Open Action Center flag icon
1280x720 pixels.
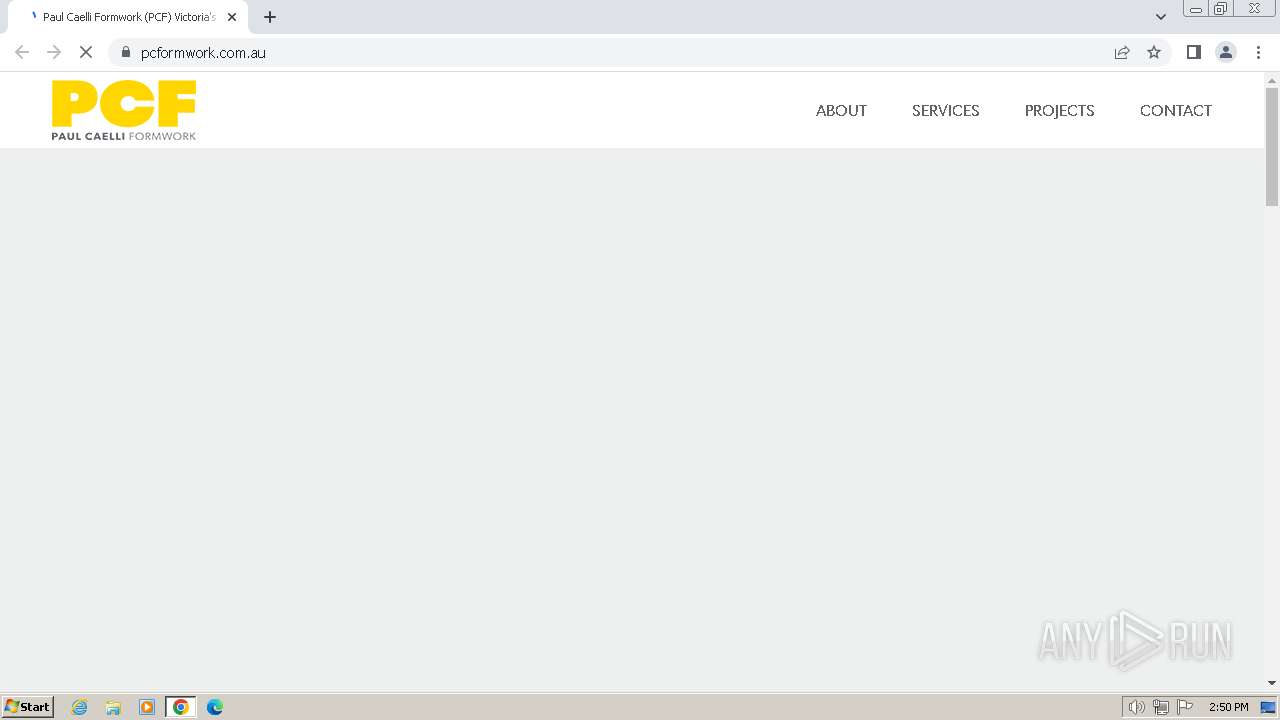[x=1185, y=707]
